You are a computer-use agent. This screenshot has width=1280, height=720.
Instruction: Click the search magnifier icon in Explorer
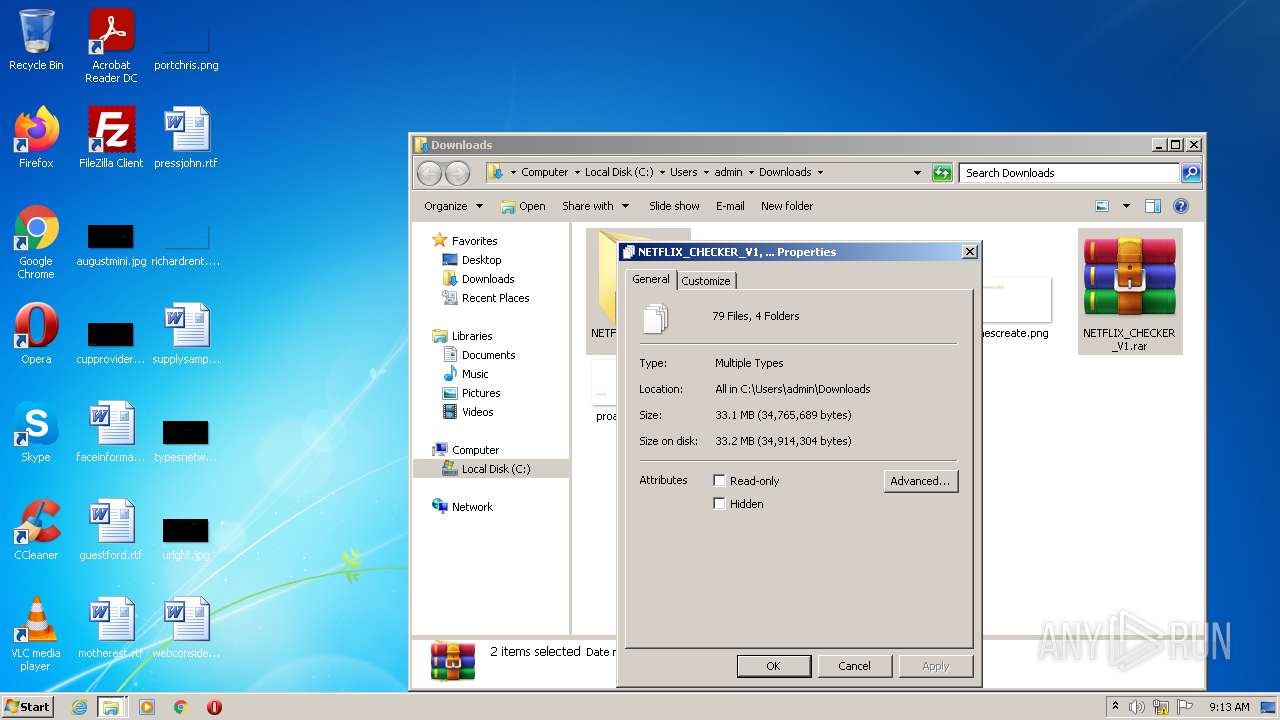1191,172
